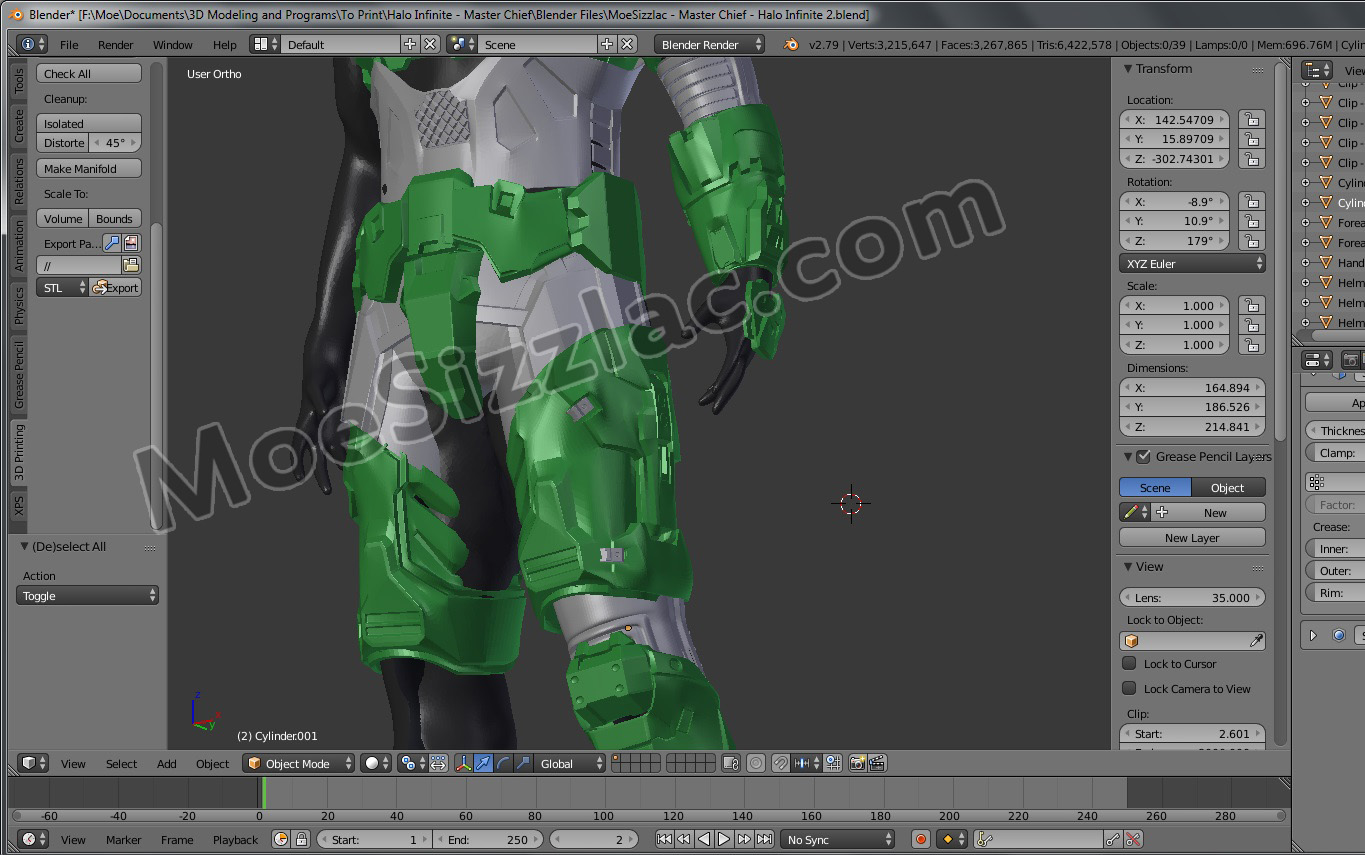The height and width of the screenshot is (855, 1365).
Task: Click the insert keyframe key icon
Action: click(1113, 840)
